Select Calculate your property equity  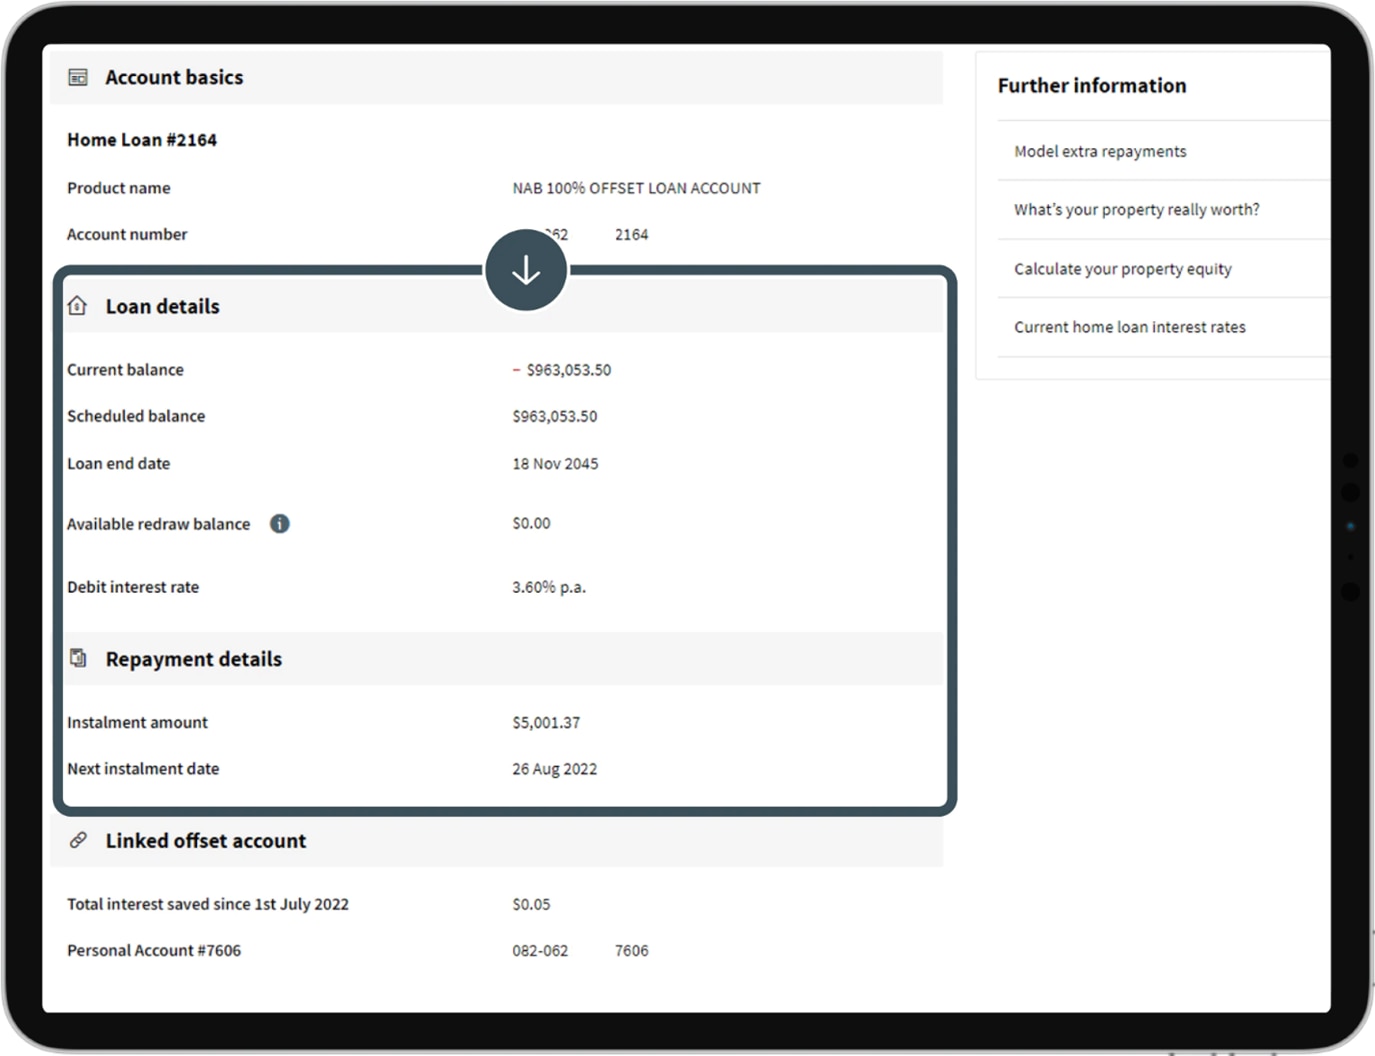click(1122, 268)
